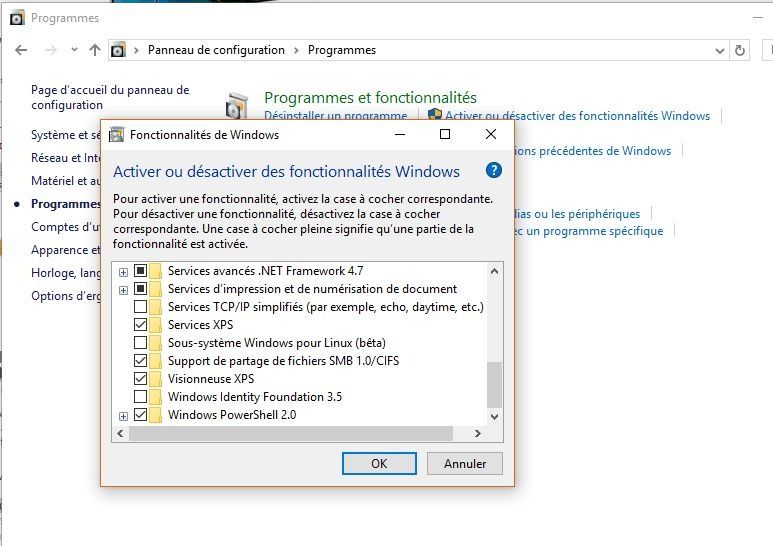Open address bar history dropdown

(720, 51)
